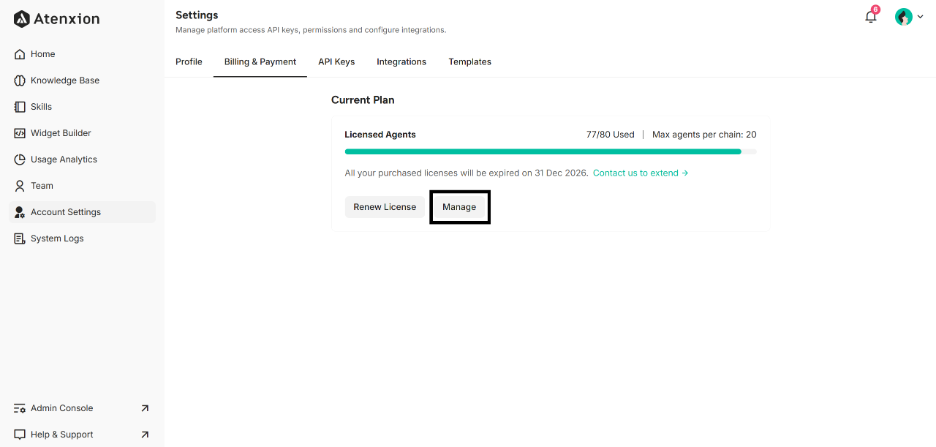
Task: Click the Widget Builder code icon
Action: click(20, 133)
